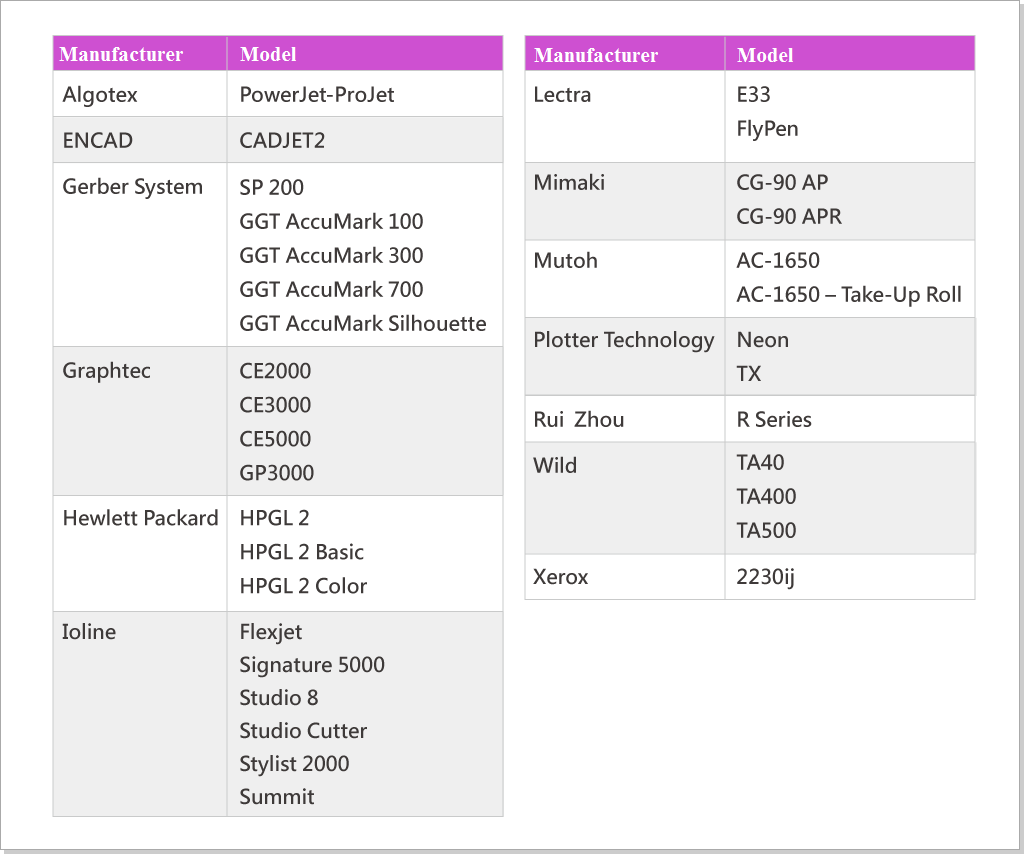
Task: Select the Plotter Technology manufacturer cell
Action: point(623,340)
